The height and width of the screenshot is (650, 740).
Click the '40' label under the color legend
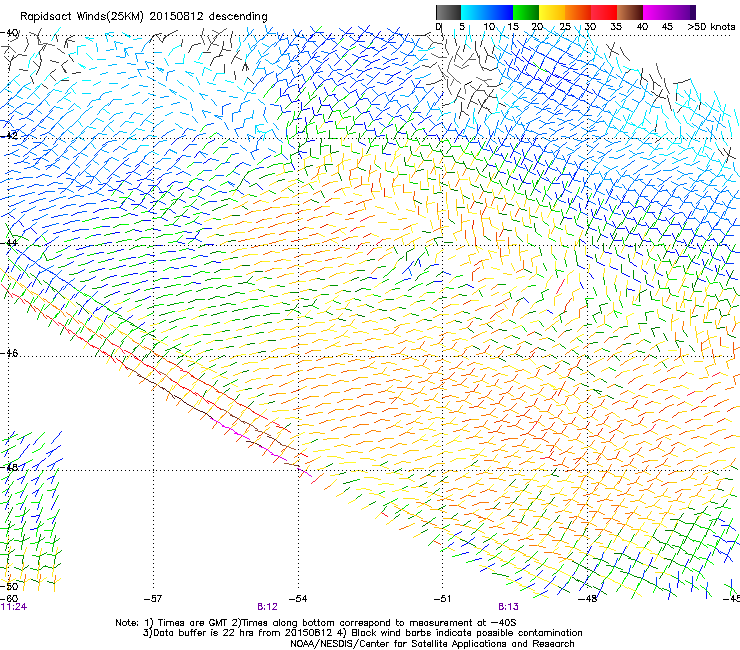pos(642,27)
